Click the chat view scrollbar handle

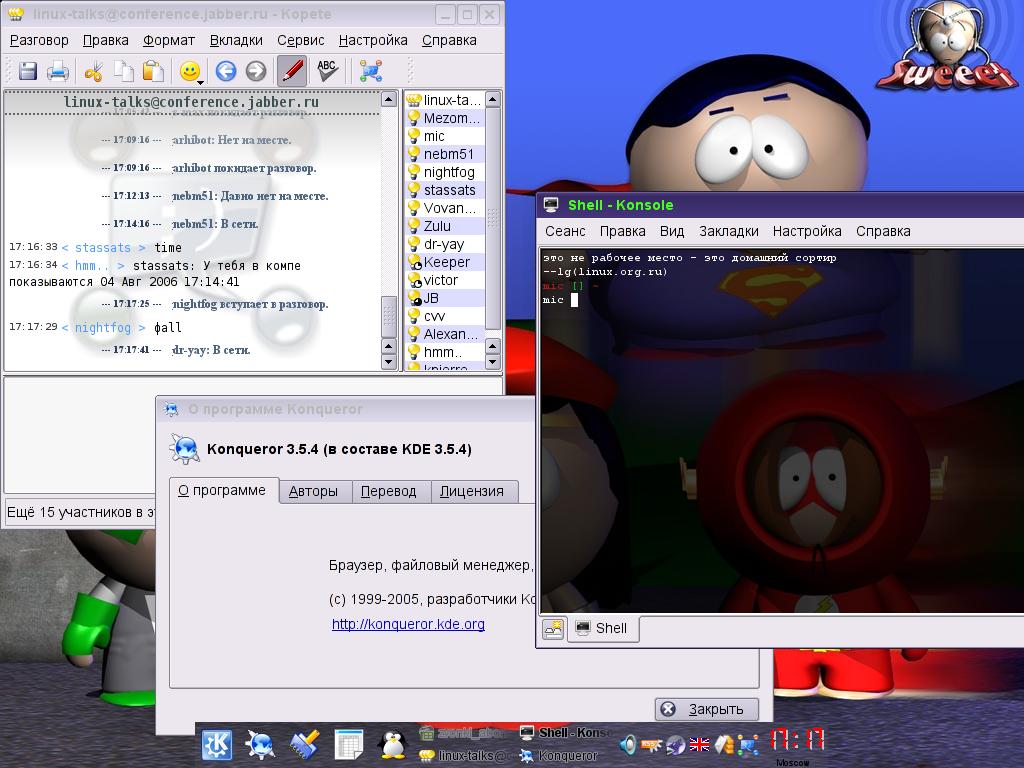coord(389,317)
